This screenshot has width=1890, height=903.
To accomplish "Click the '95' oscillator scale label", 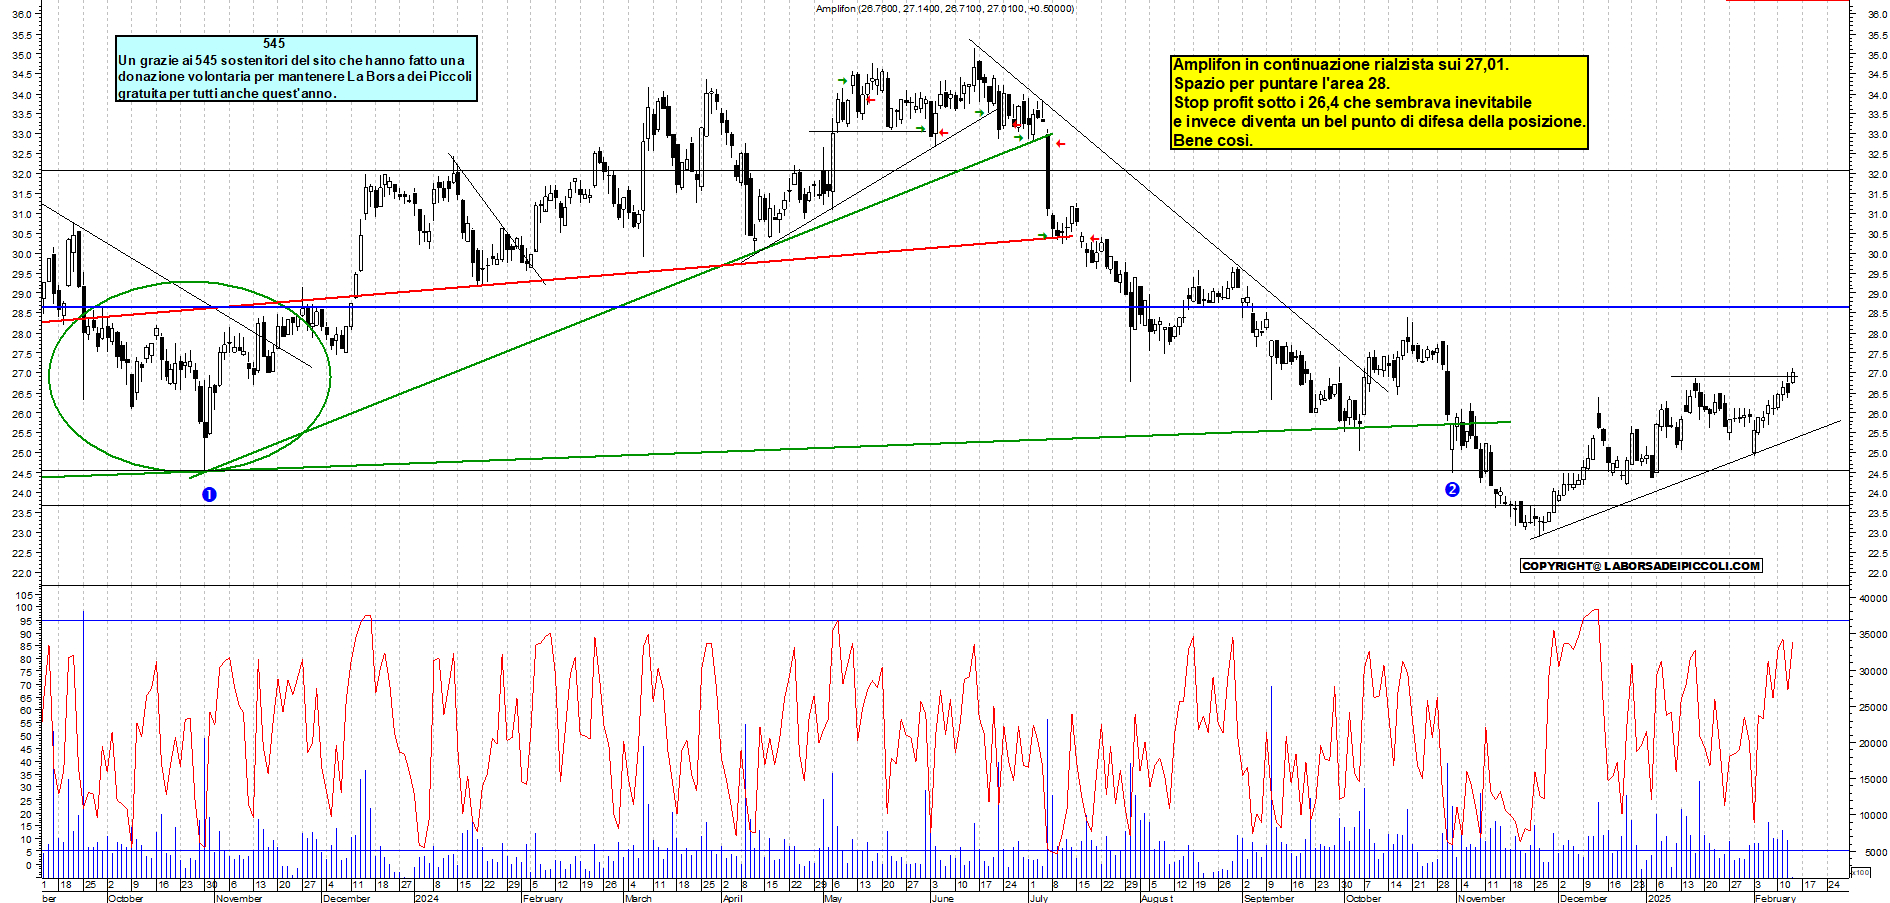I will 27,621.
